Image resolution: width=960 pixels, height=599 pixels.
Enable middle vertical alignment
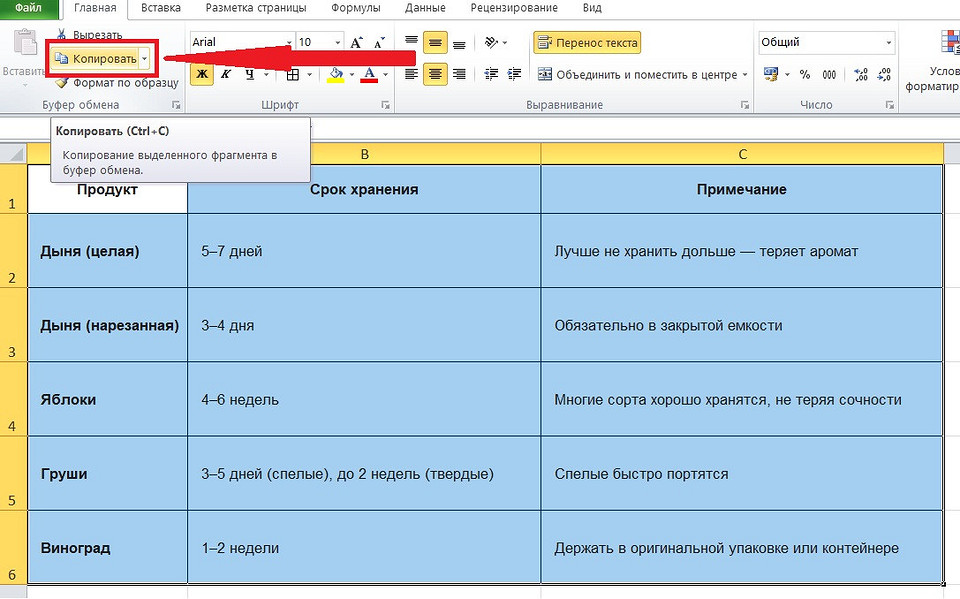point(435,42)
